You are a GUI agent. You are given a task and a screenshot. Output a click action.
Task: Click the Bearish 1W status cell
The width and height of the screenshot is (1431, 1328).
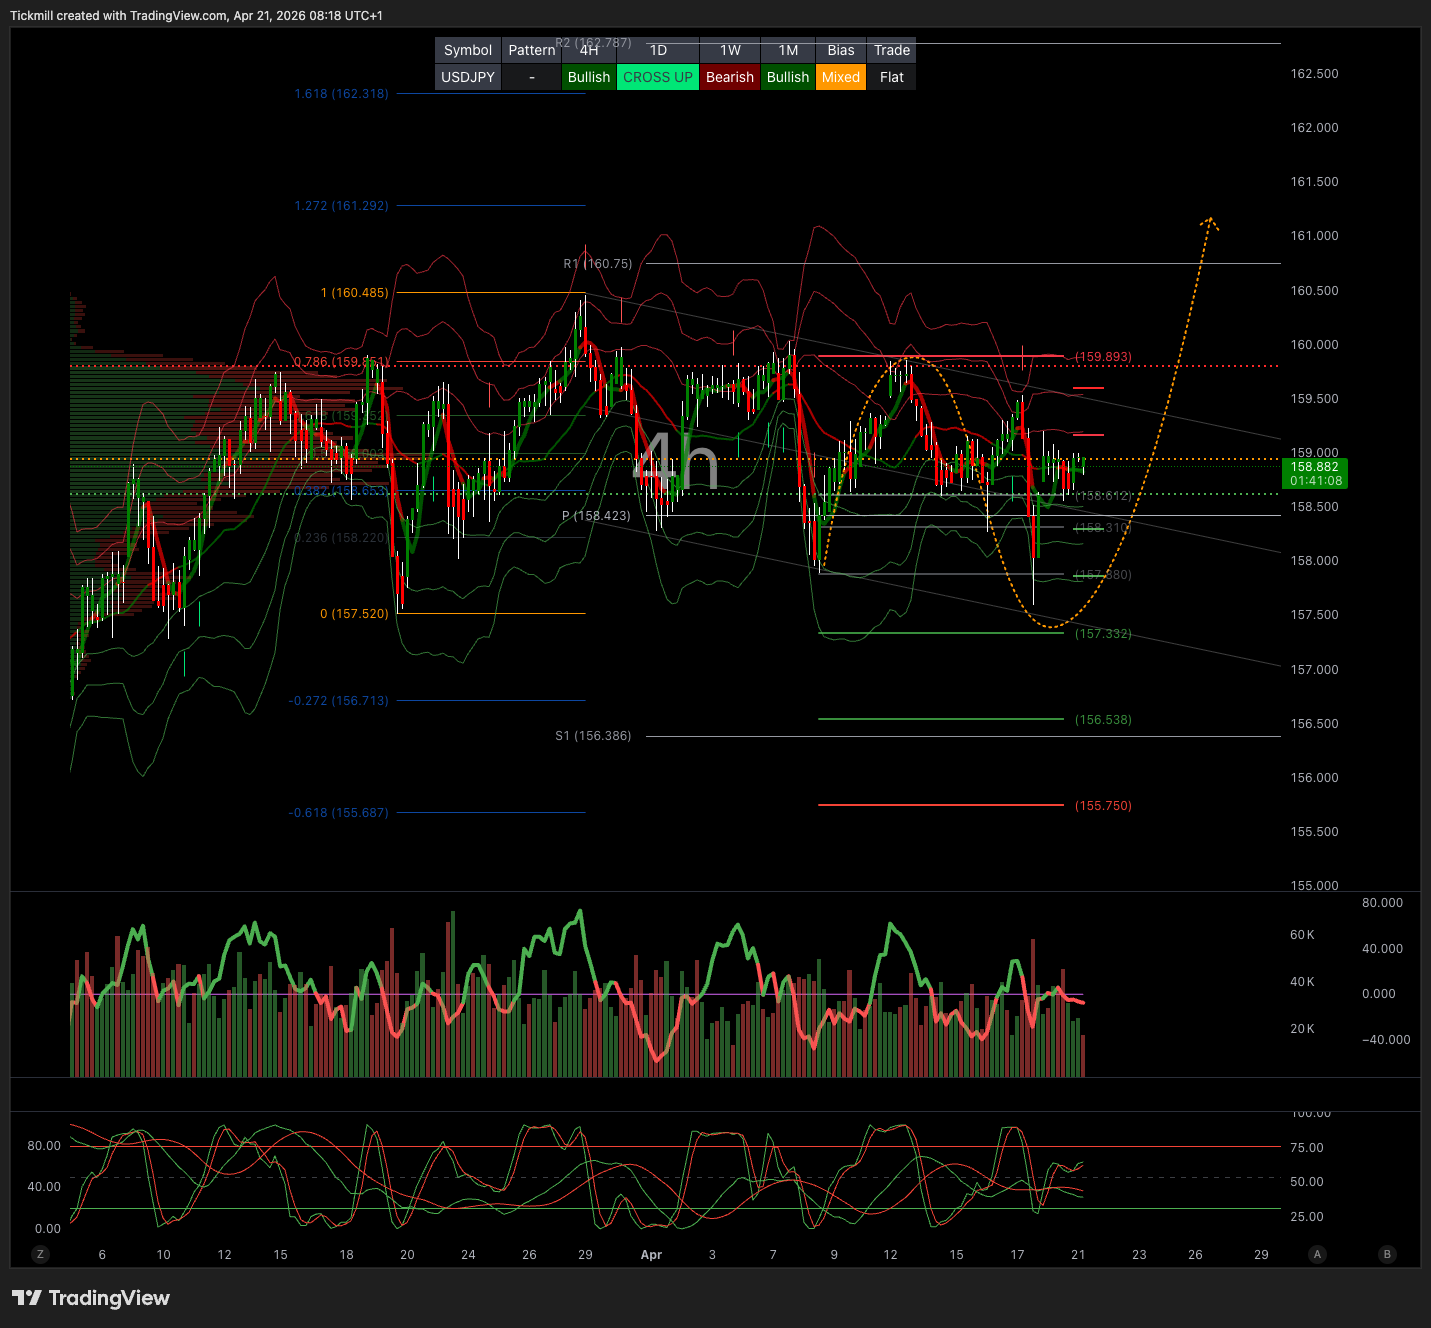point(729,77)
